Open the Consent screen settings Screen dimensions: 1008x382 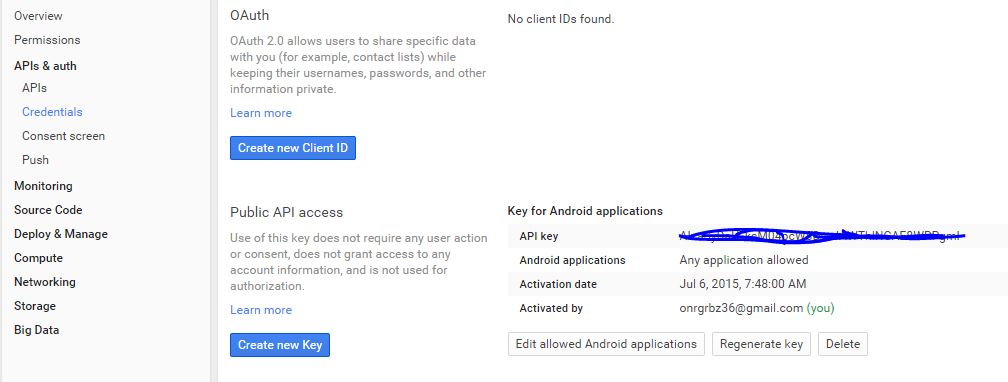click(63, 136)
